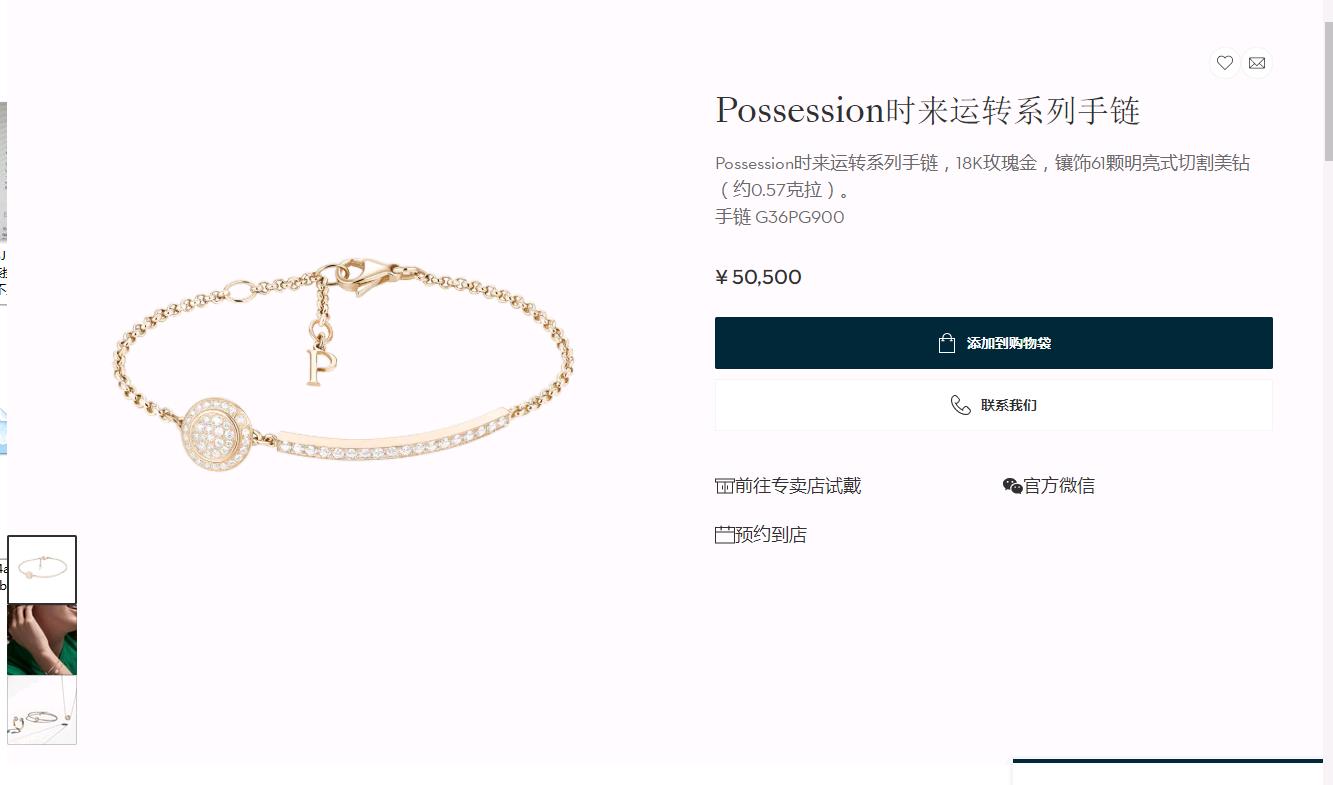Click the shopping bag icon on the dark button
The height and width of the screenshot is (785, 1333).
tap(947, 343)
